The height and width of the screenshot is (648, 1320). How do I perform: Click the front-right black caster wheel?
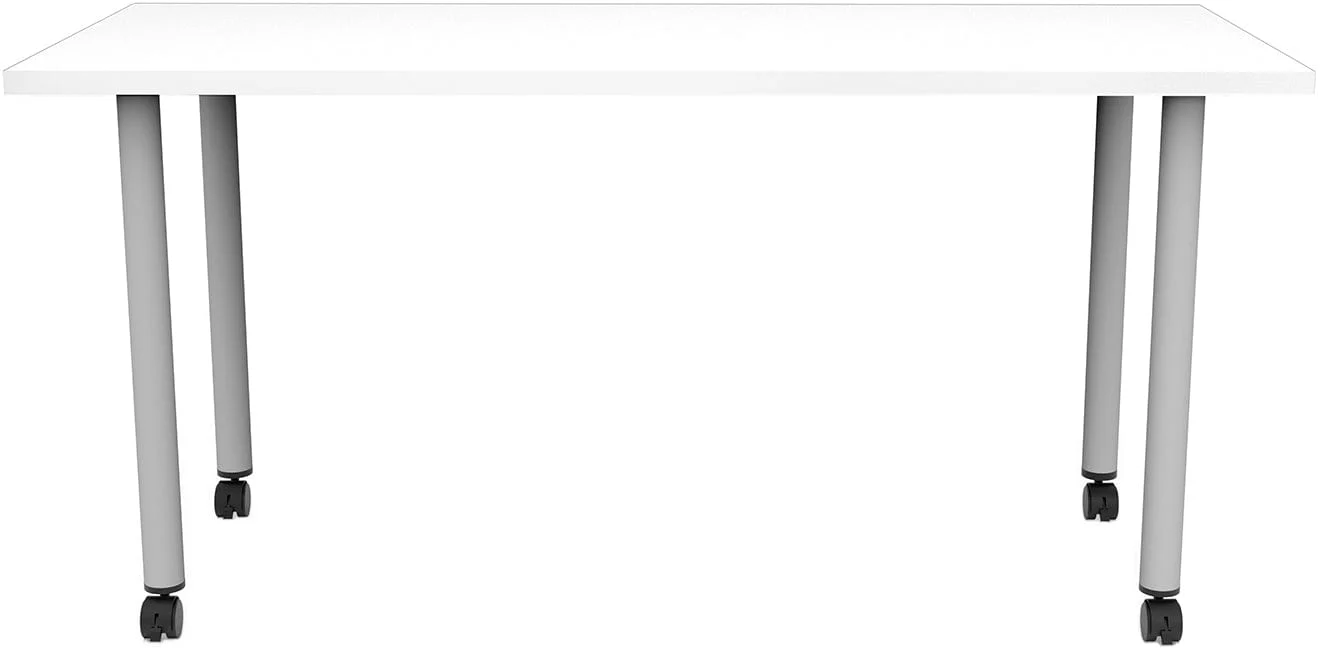pos(1161,620)
